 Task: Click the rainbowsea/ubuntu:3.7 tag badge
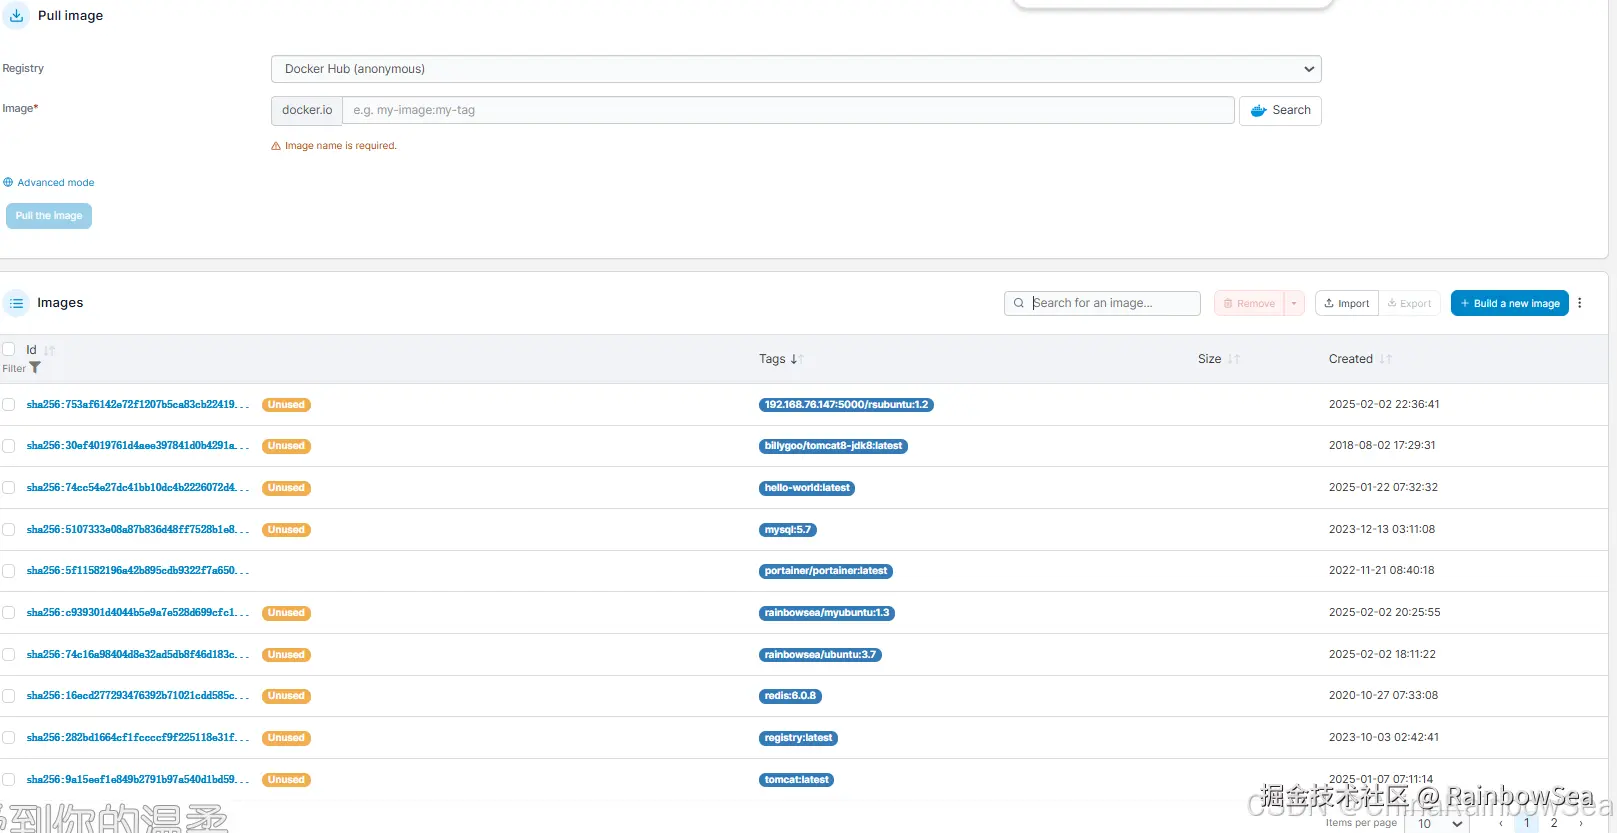pyautogui.click(x=820, y=655)
